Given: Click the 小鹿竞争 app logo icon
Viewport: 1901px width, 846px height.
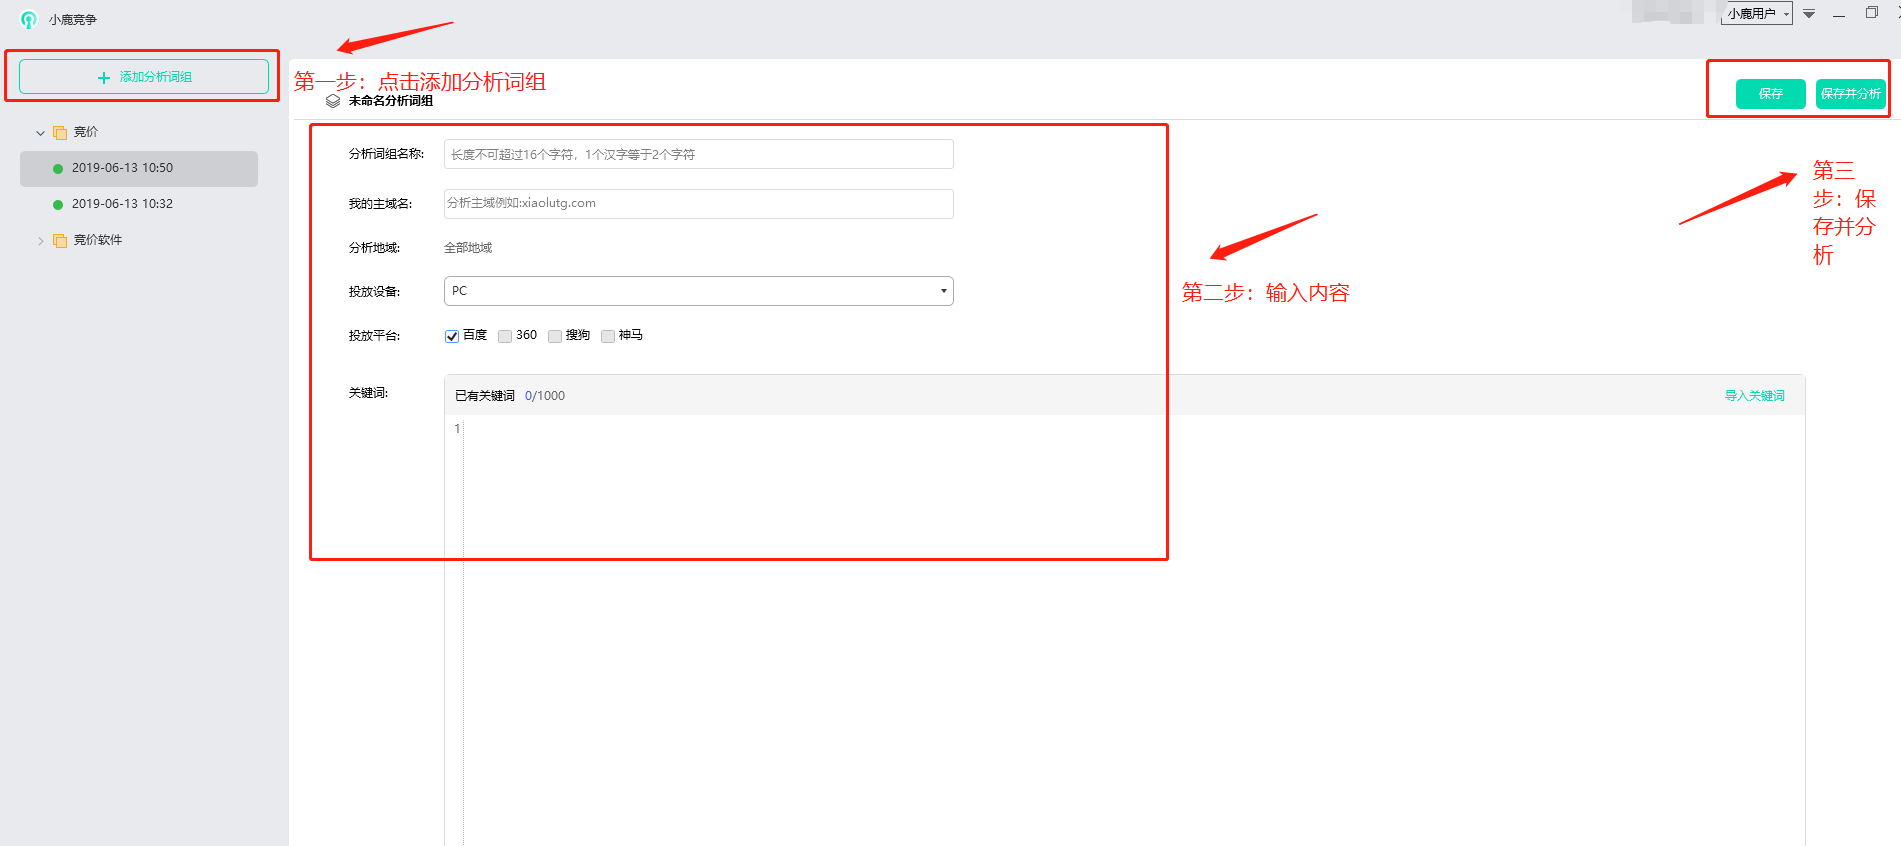Looking at the screenshot, I should (28, 19).
